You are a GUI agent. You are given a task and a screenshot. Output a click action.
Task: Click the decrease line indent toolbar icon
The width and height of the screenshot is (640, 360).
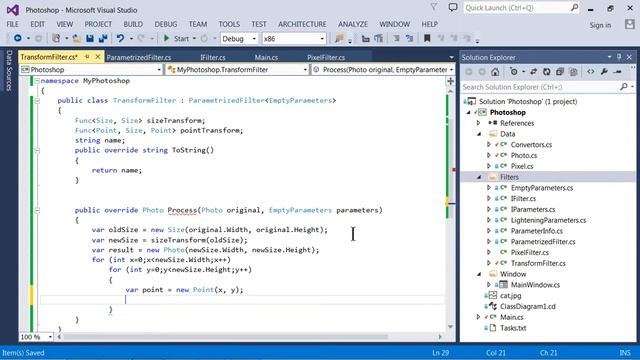point(365,38)
